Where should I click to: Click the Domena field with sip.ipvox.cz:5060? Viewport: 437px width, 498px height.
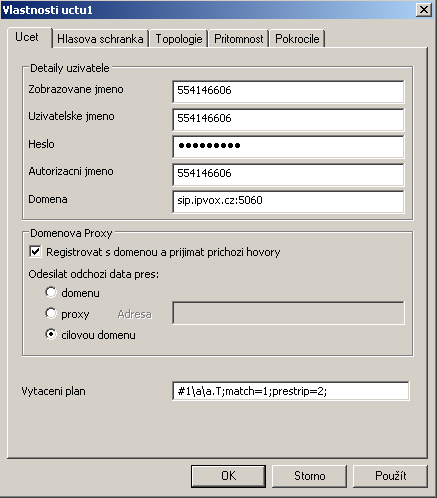288,201
